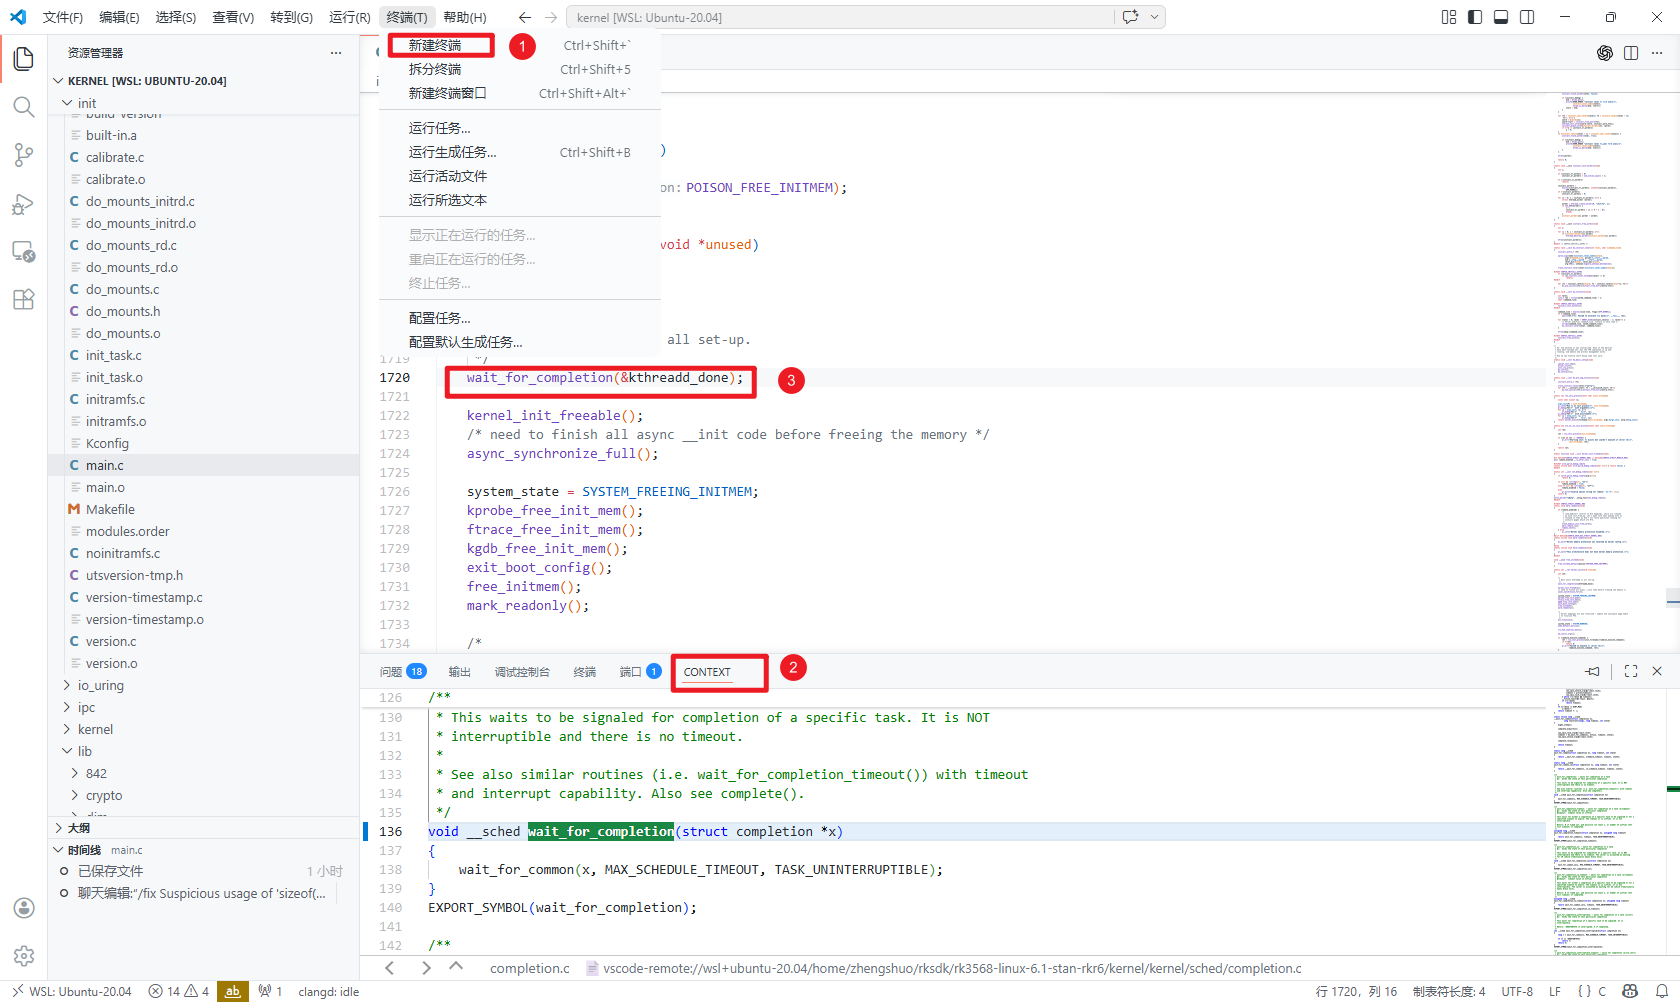This screenshot has height=1002, width=1680.
Task: Open the notifications bell in the status bar
Action: pos(1661,992)
